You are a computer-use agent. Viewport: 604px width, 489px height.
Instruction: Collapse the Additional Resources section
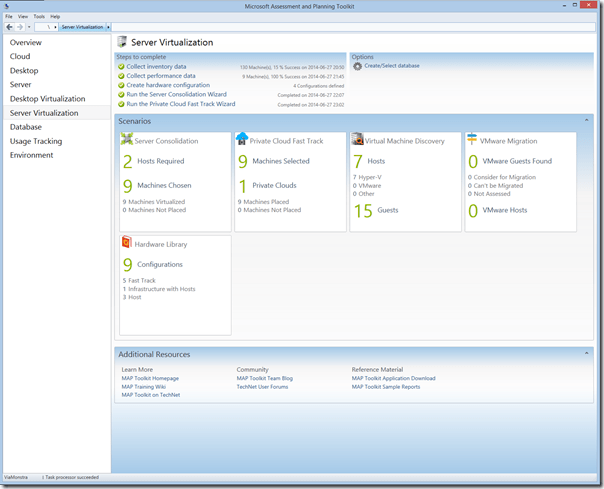point(586,353)
